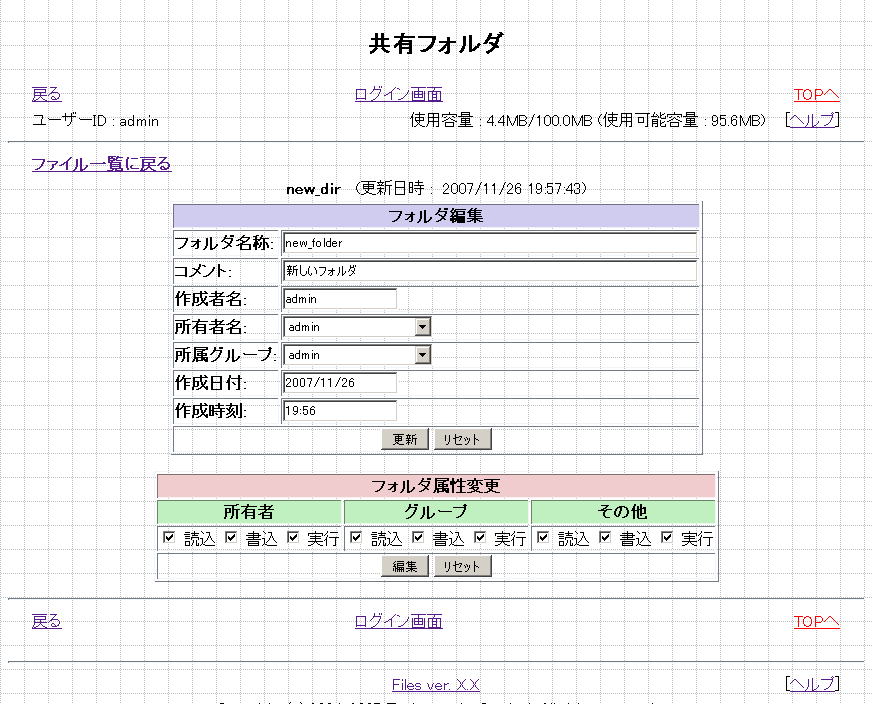Toggle その他 実行 (execute) checkbox
The width and height of the screenshot is (872, 704).
(667, 538)
